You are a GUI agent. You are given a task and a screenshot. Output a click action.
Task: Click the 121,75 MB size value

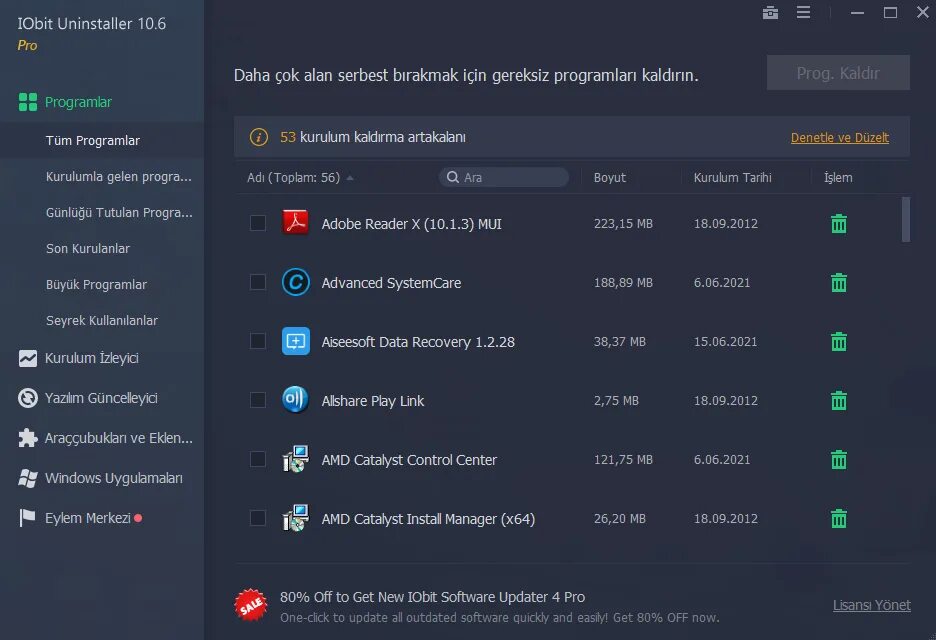click(x=623, y=460)
